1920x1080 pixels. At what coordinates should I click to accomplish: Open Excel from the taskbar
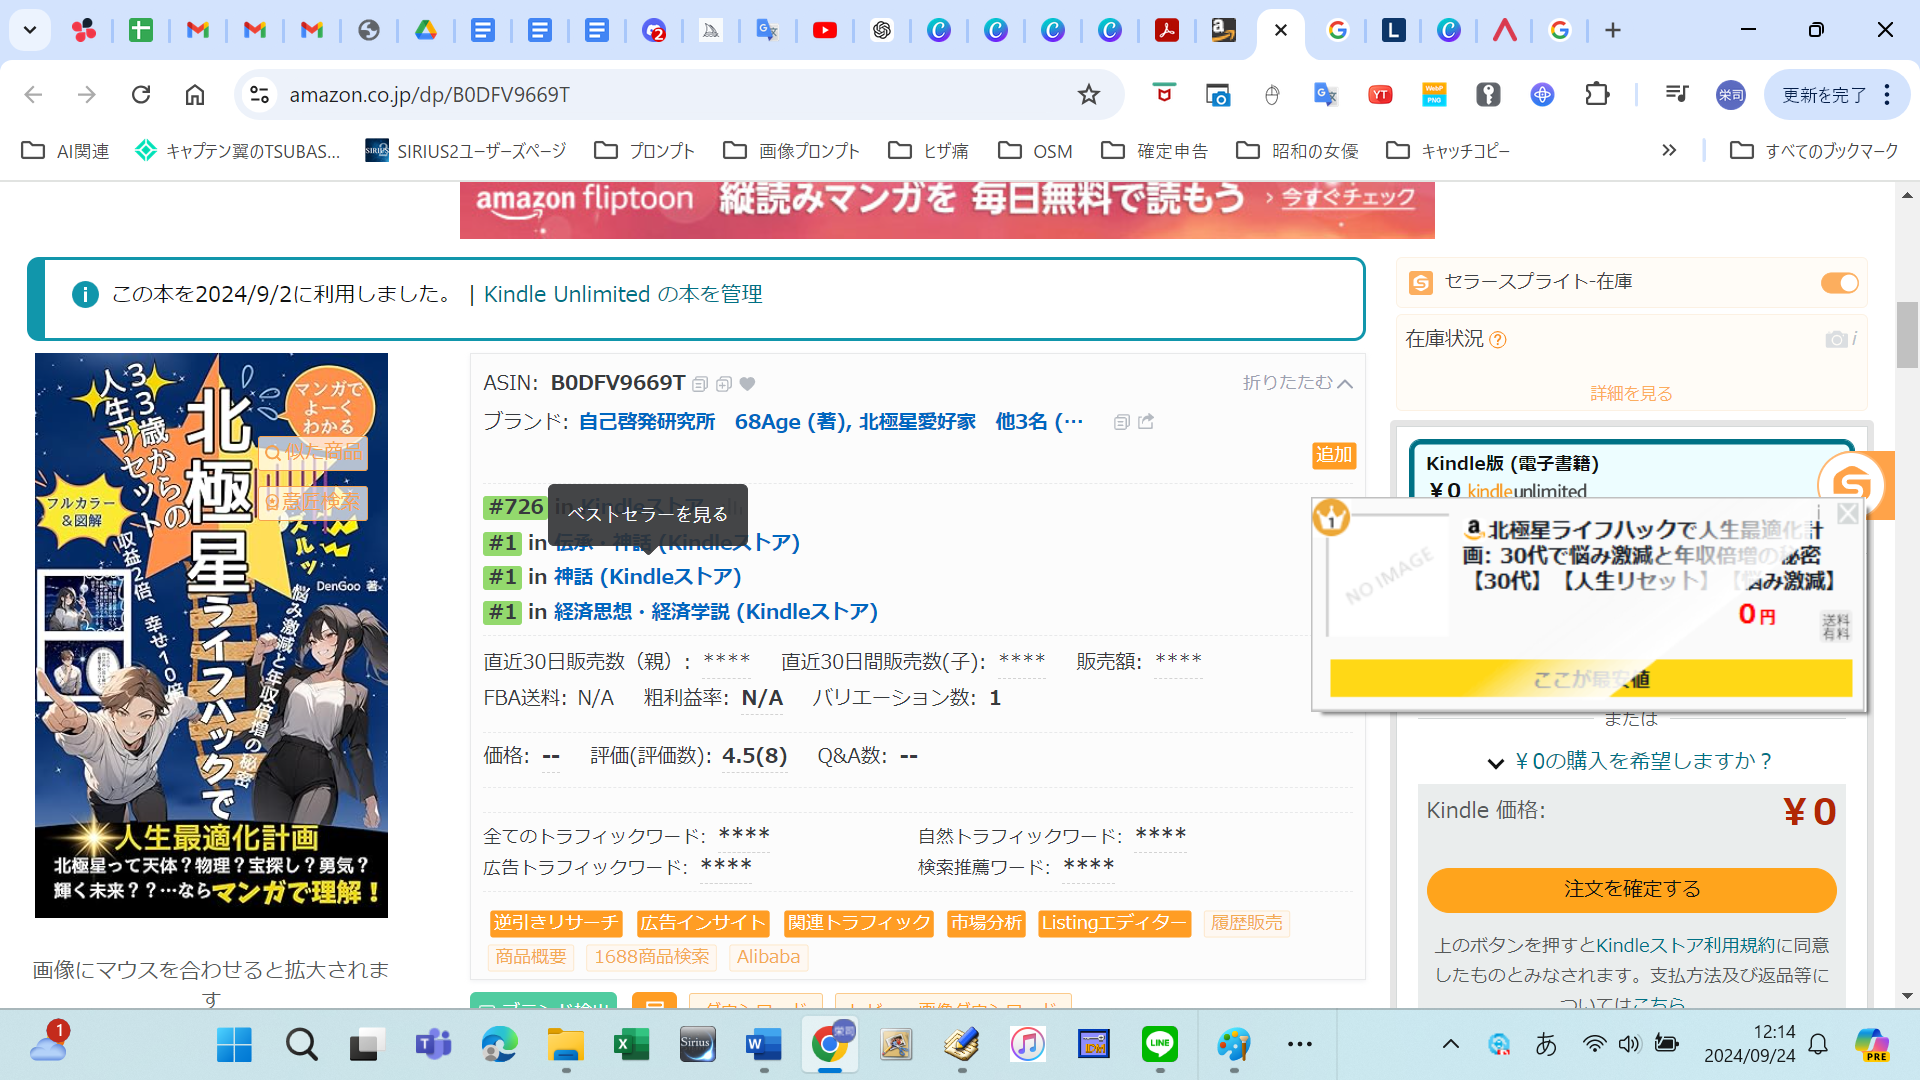click(x=631, y=1045)
